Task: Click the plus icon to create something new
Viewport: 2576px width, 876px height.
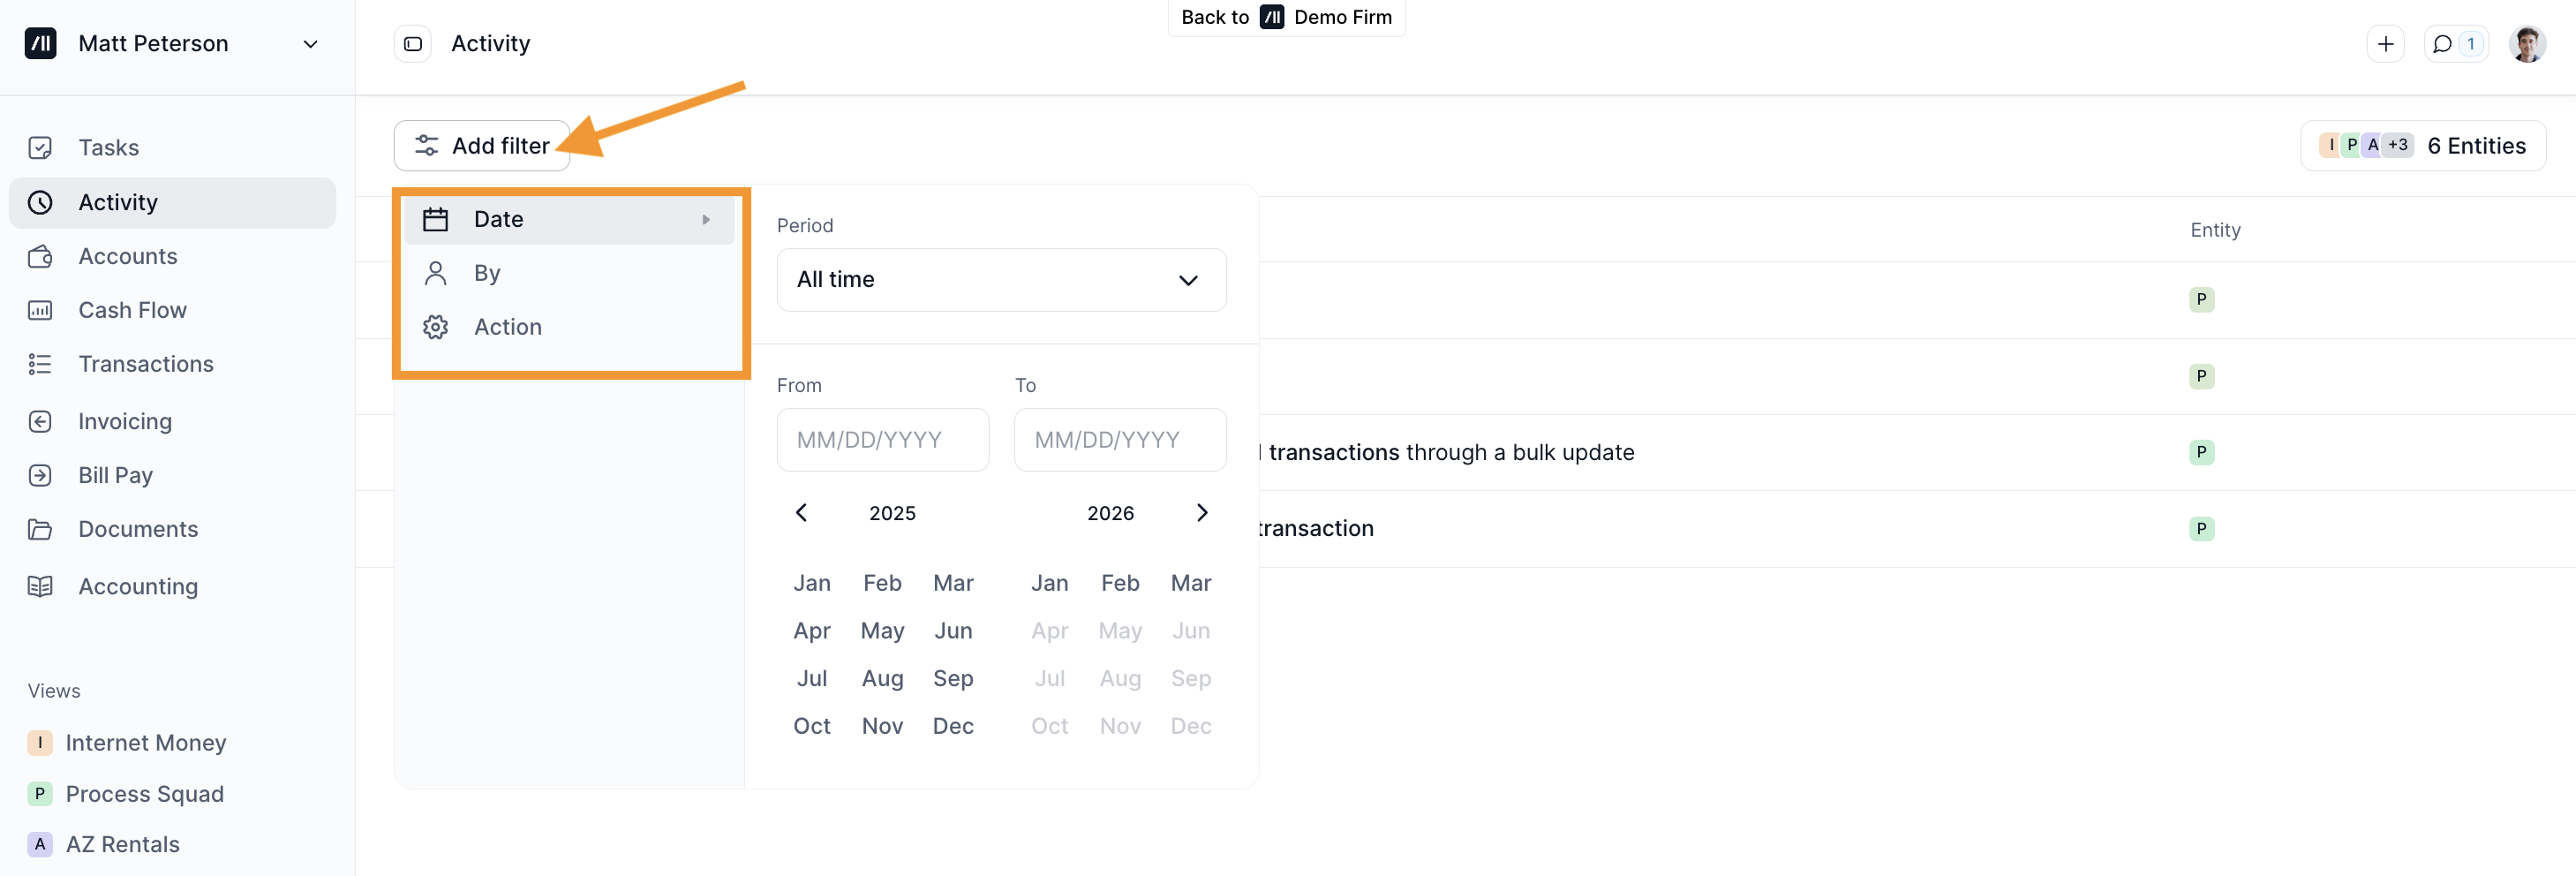Action: pos(2386,44)
